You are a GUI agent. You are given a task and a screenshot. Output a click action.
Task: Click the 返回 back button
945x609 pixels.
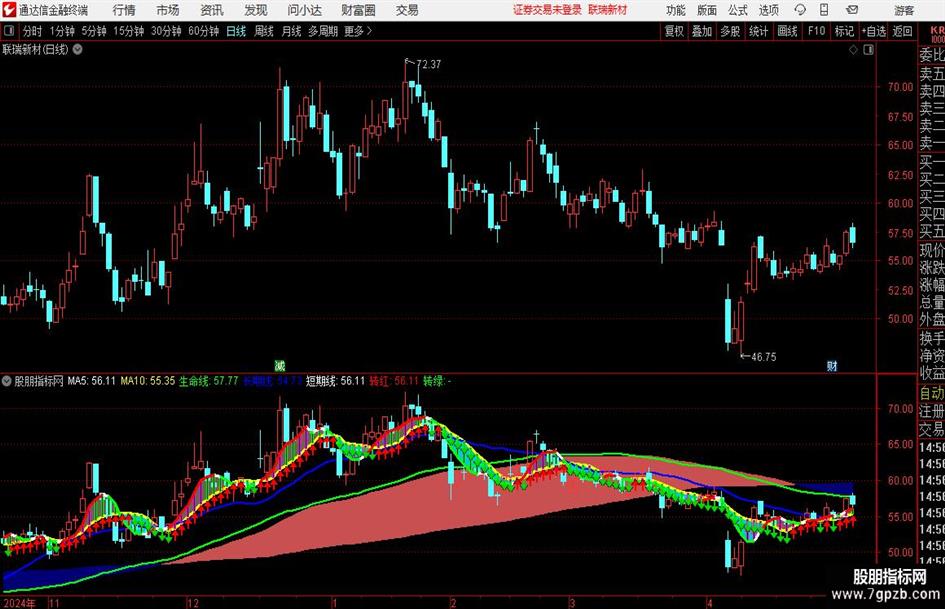(x=902, y=31)
